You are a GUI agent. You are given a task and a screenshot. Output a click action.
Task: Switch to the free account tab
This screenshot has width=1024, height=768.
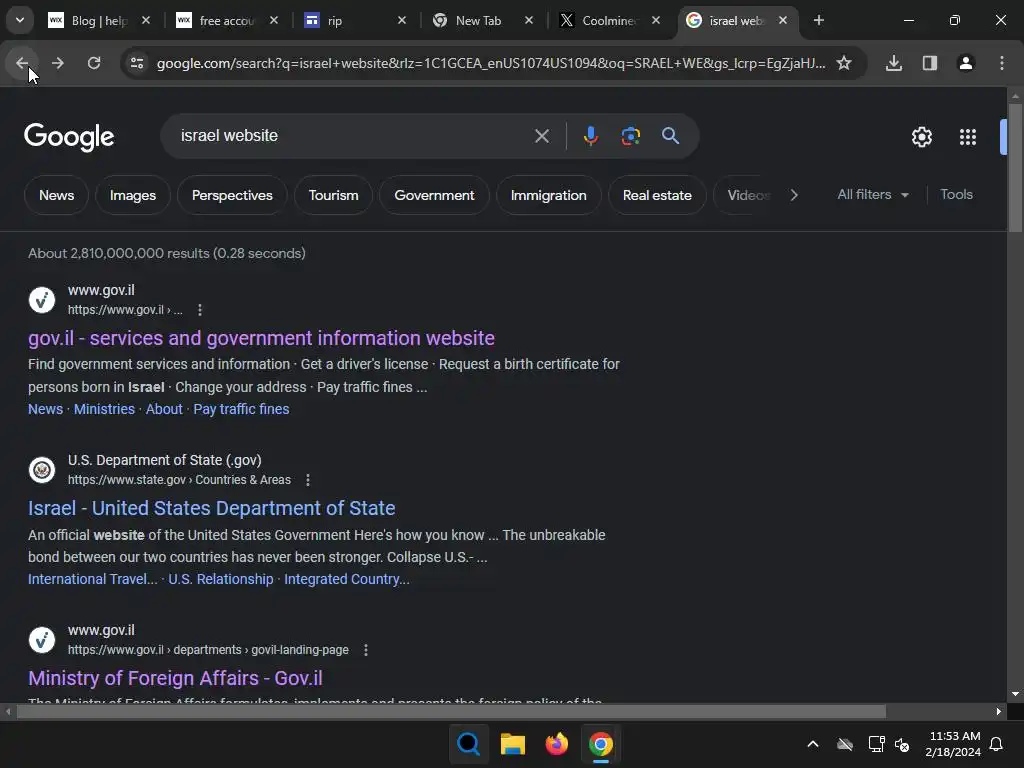click(x=227, y=20)
